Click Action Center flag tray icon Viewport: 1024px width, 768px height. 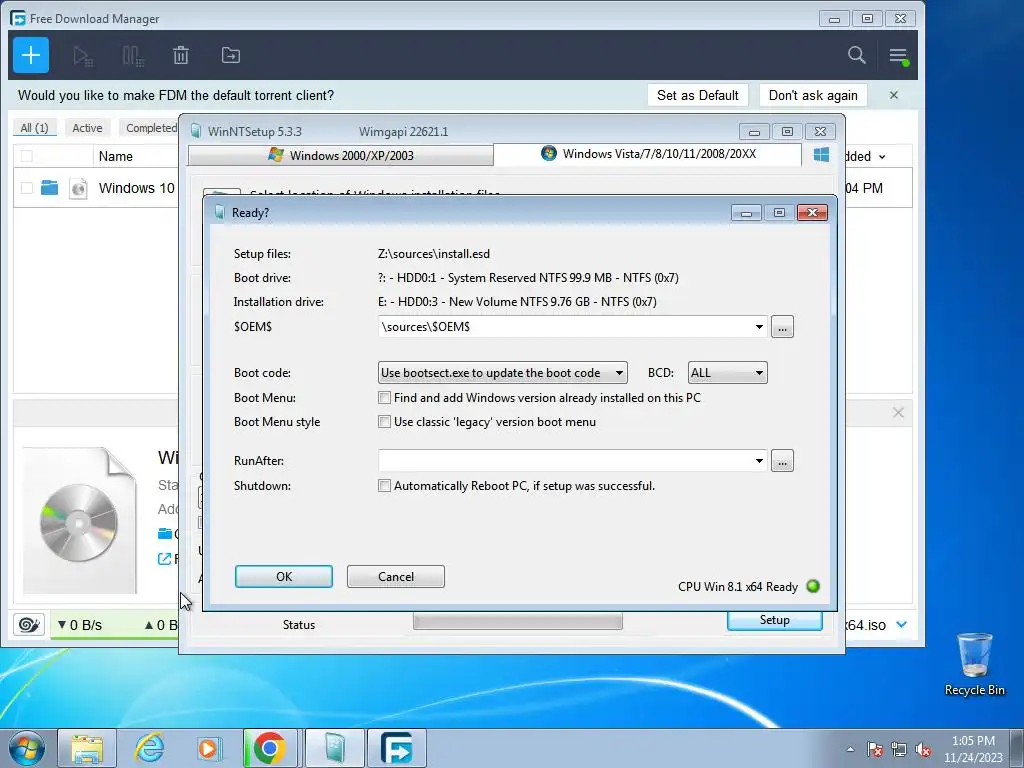point(874,749)
